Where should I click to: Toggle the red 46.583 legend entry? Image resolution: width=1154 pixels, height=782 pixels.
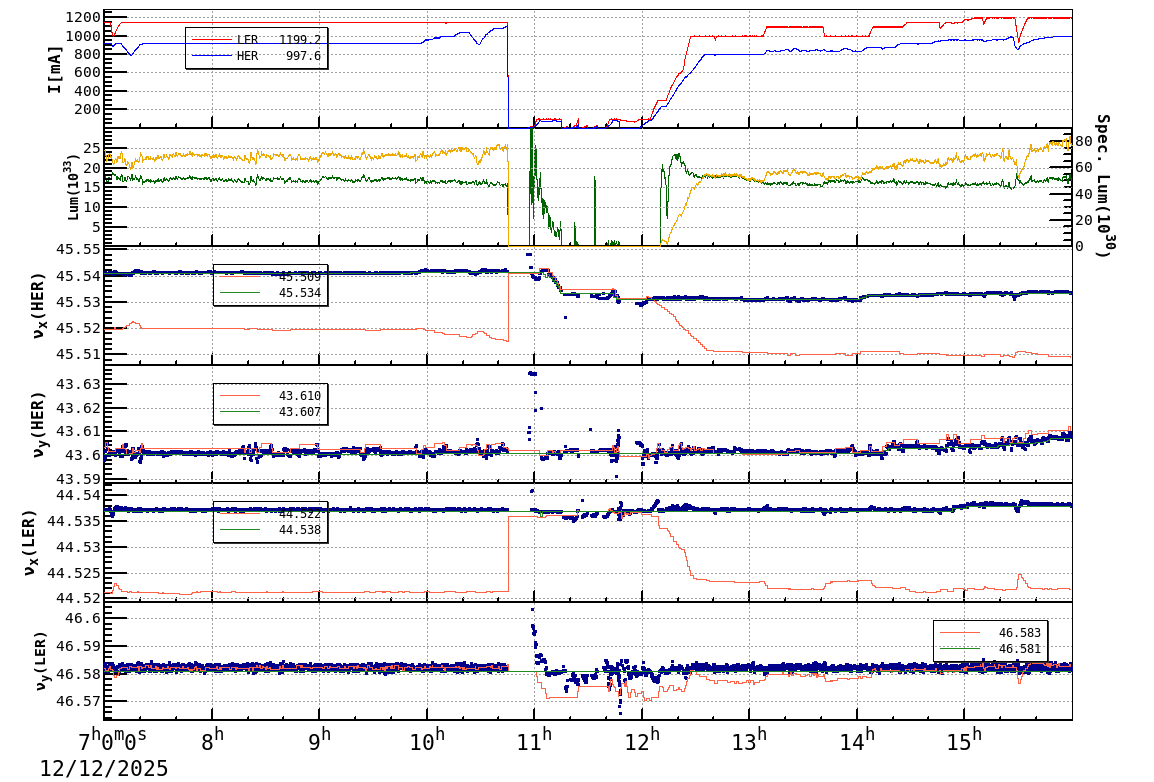pos(1010,633)
